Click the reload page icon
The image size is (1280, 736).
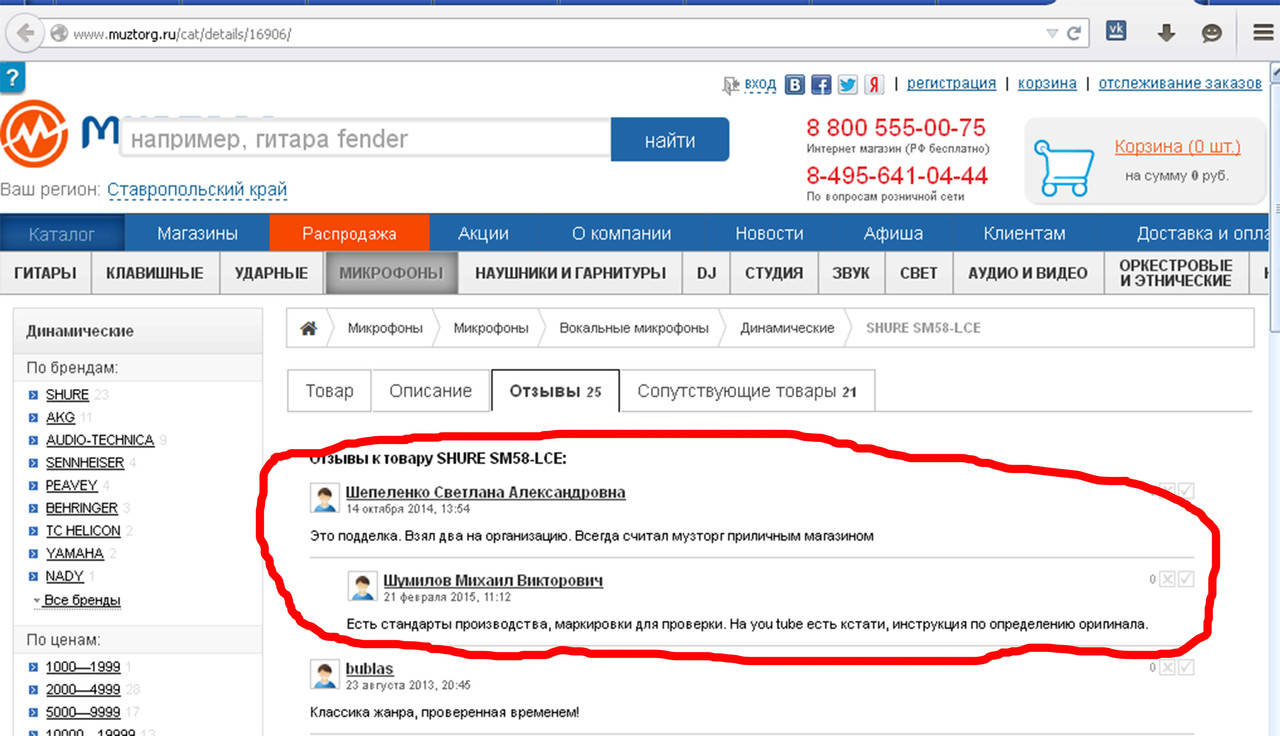1074,33
